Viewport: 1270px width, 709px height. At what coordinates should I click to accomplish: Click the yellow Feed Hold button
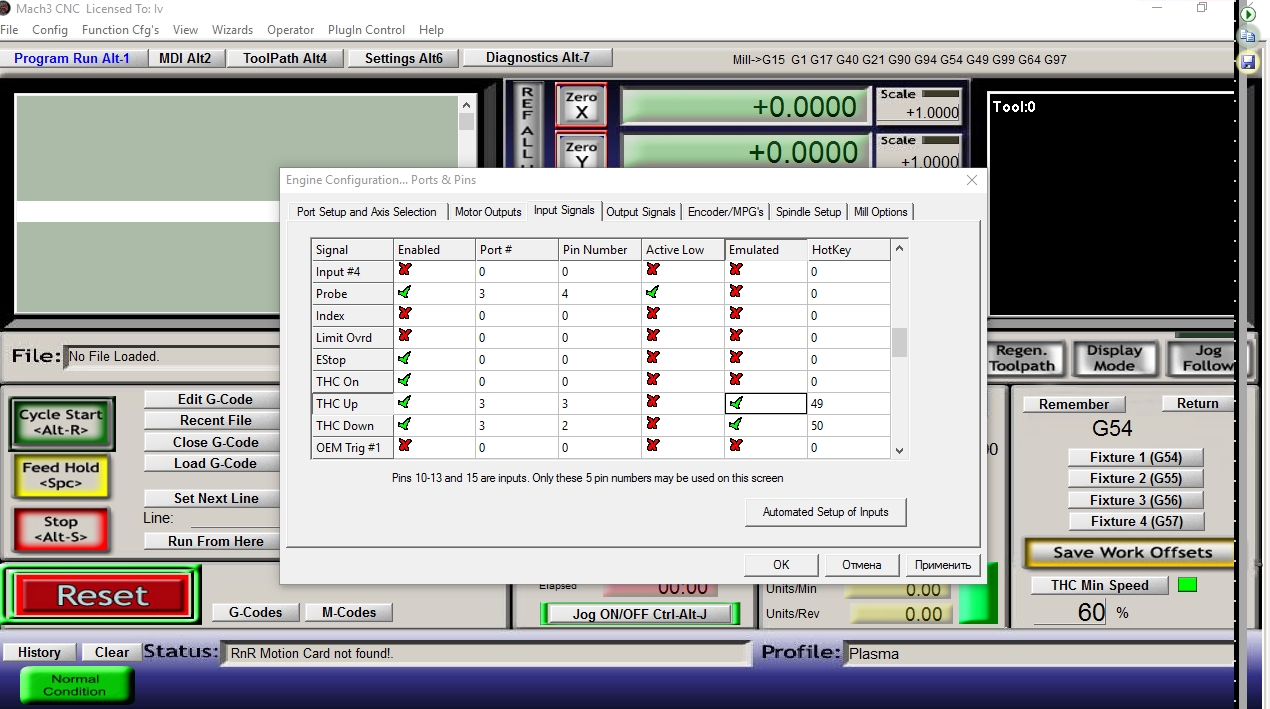click(61, 475)
